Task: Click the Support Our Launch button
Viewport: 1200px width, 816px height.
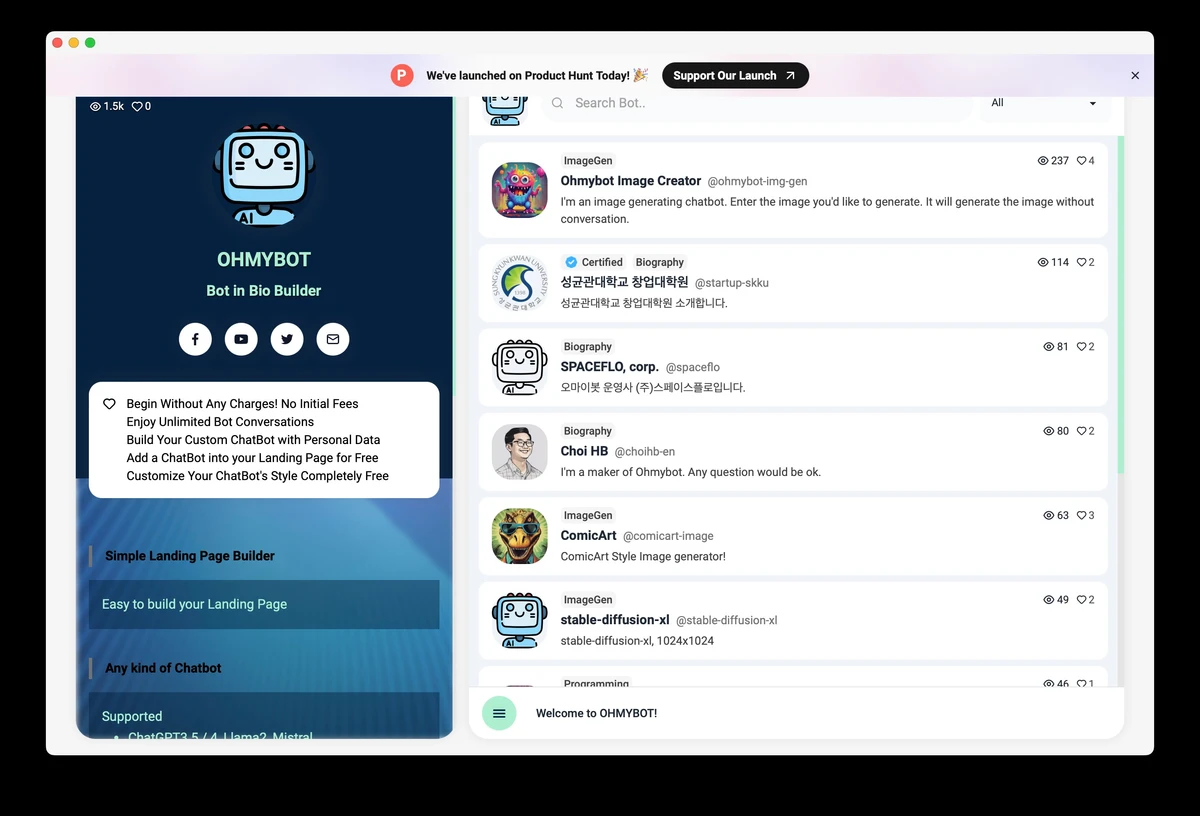Action: (x=735, y=75)
